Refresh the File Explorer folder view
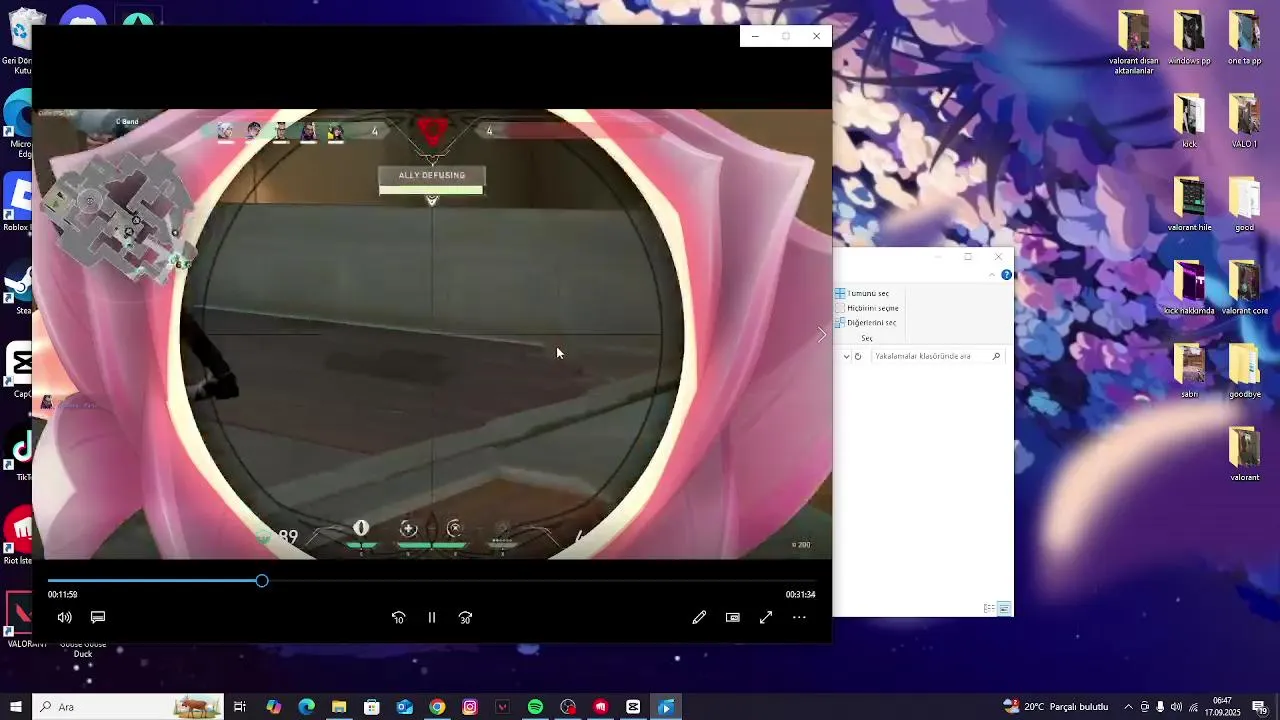Viewport: 1280px width, 720px height. (858, 356)
